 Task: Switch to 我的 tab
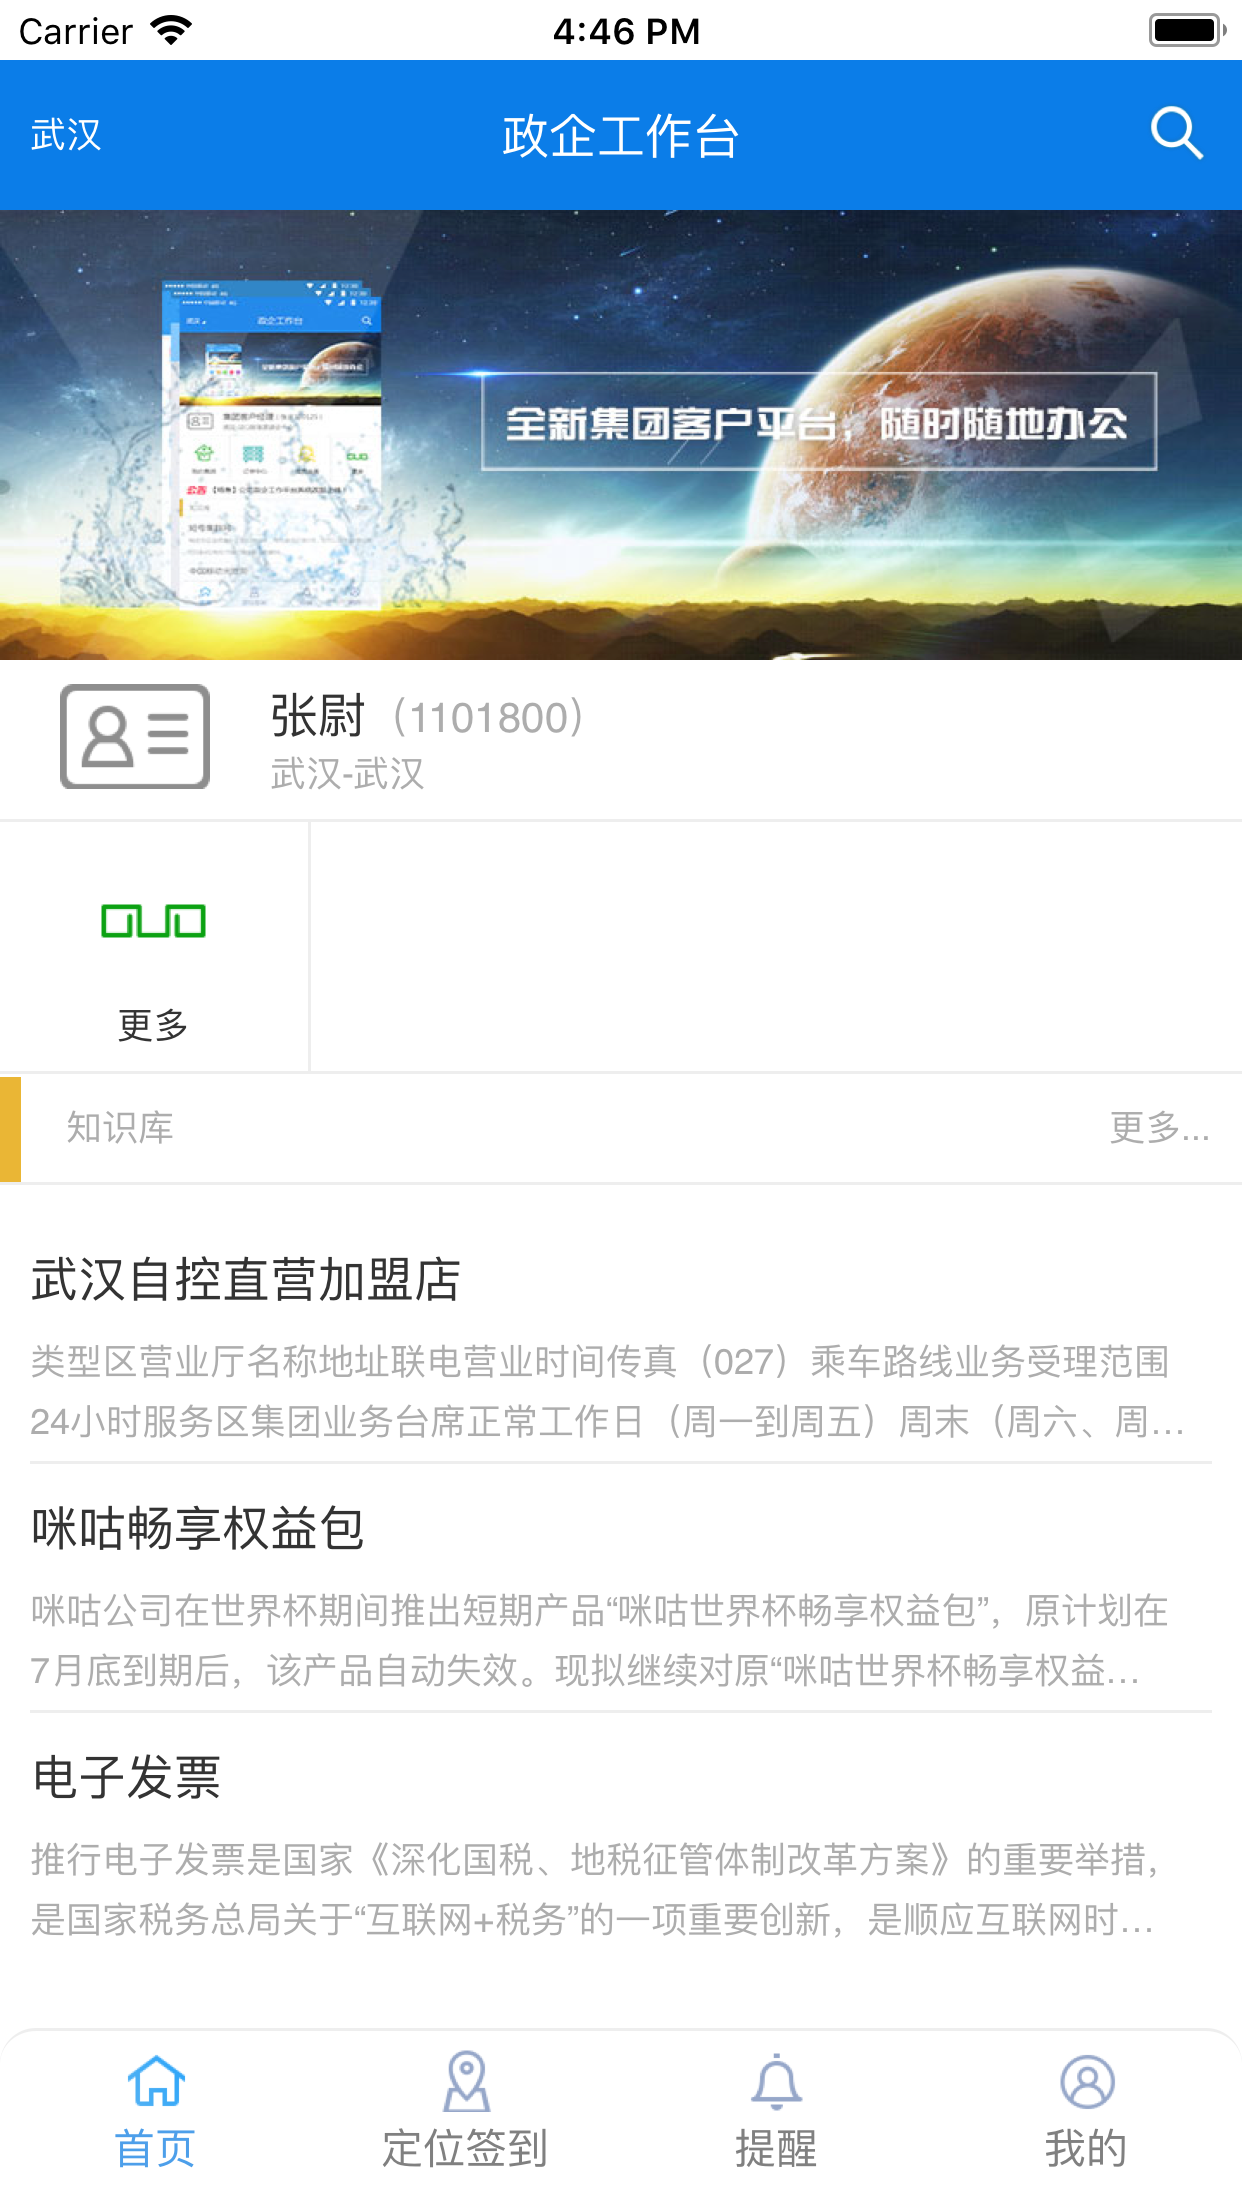tap(1087, 2148)
